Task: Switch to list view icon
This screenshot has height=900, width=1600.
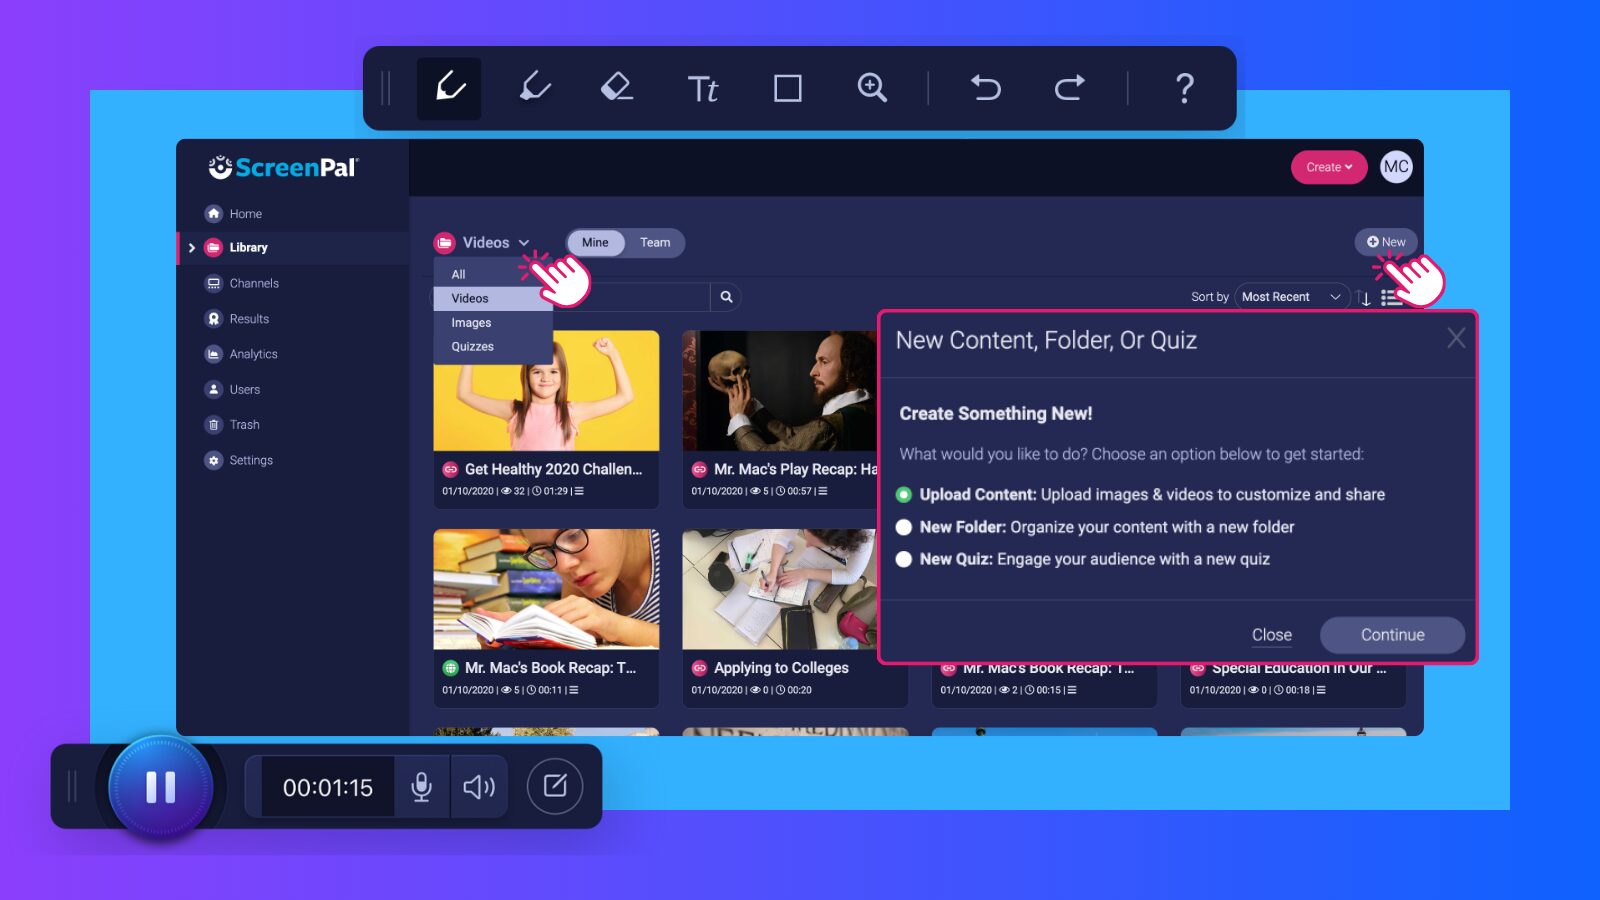Action: point(1390,298)
